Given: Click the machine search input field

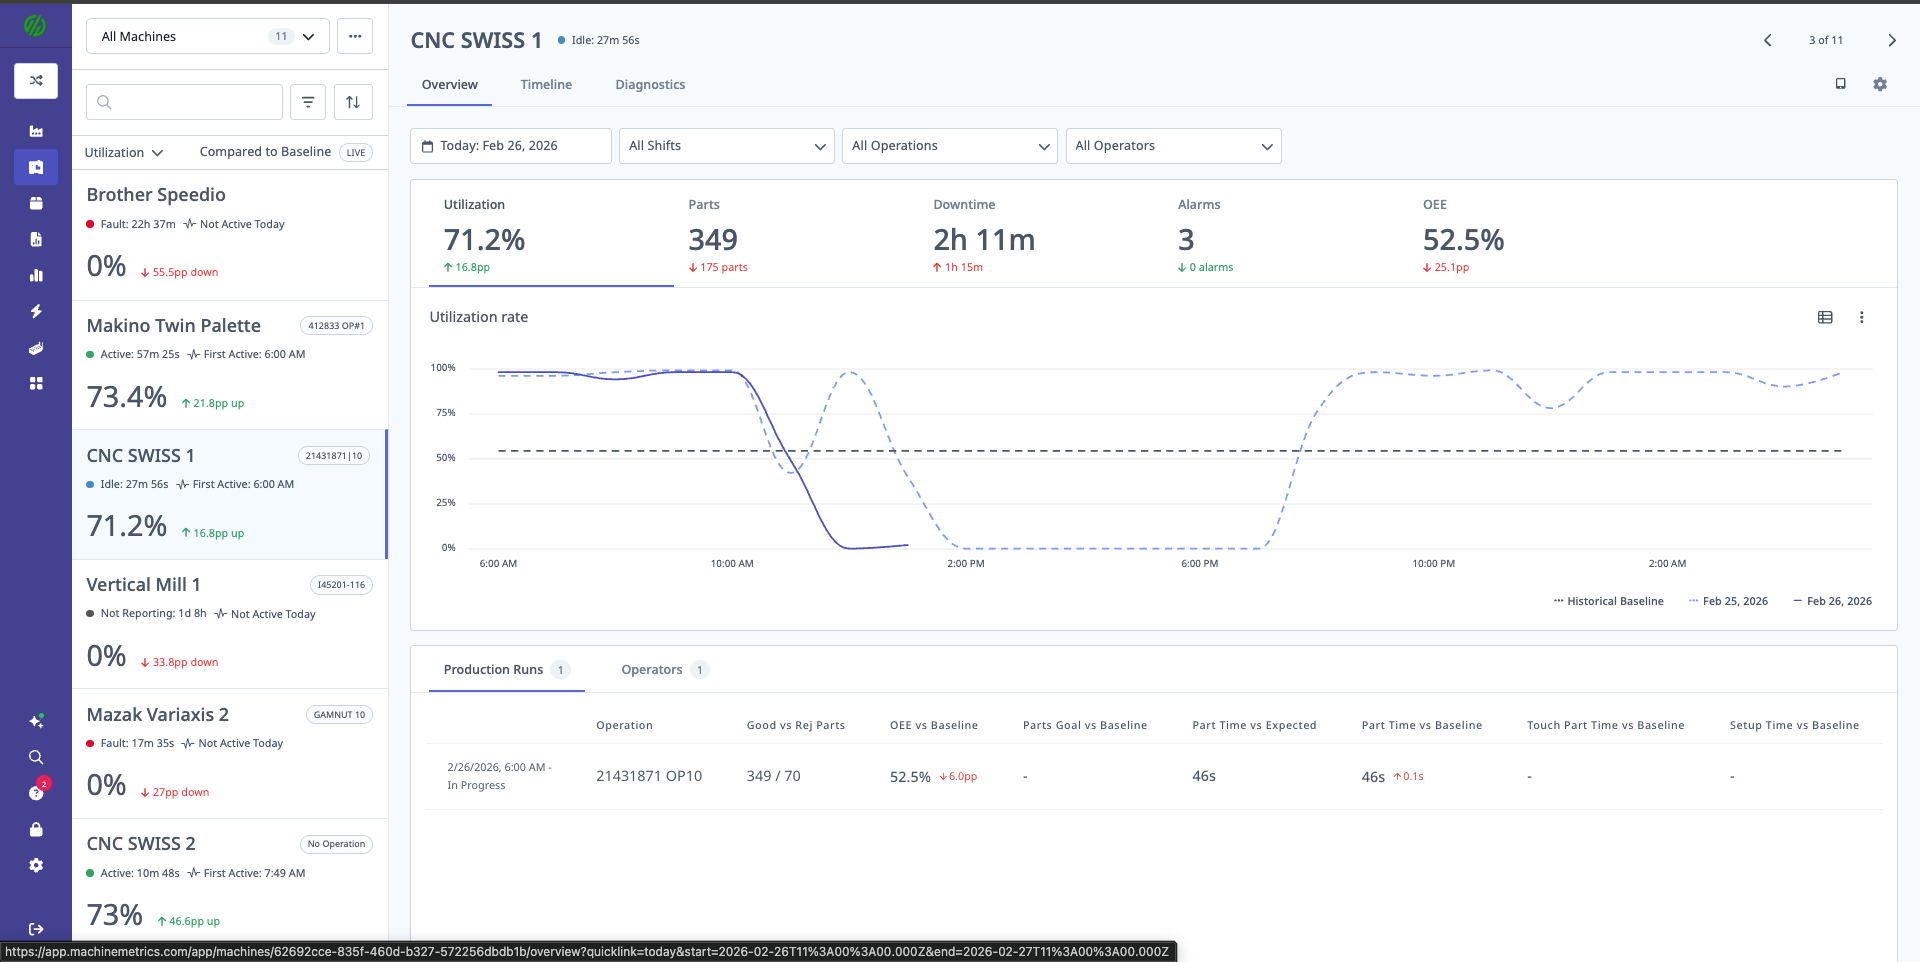Looking at the screenshot, I should click(184, 101).
